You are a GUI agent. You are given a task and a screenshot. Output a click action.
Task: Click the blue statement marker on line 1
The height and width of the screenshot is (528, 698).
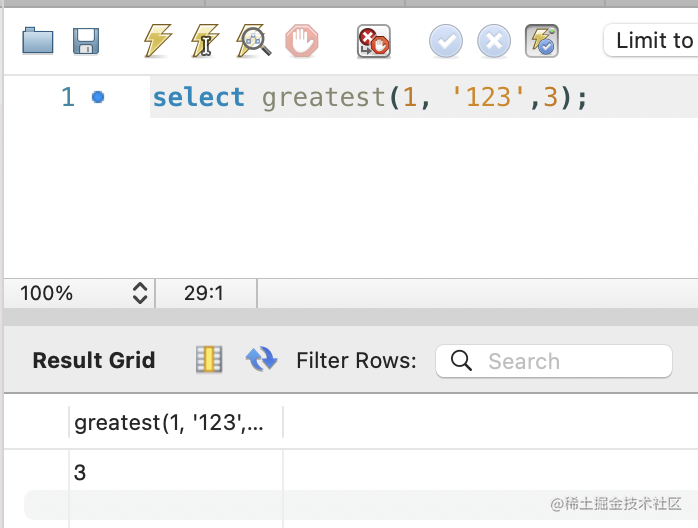coord(97,97)
